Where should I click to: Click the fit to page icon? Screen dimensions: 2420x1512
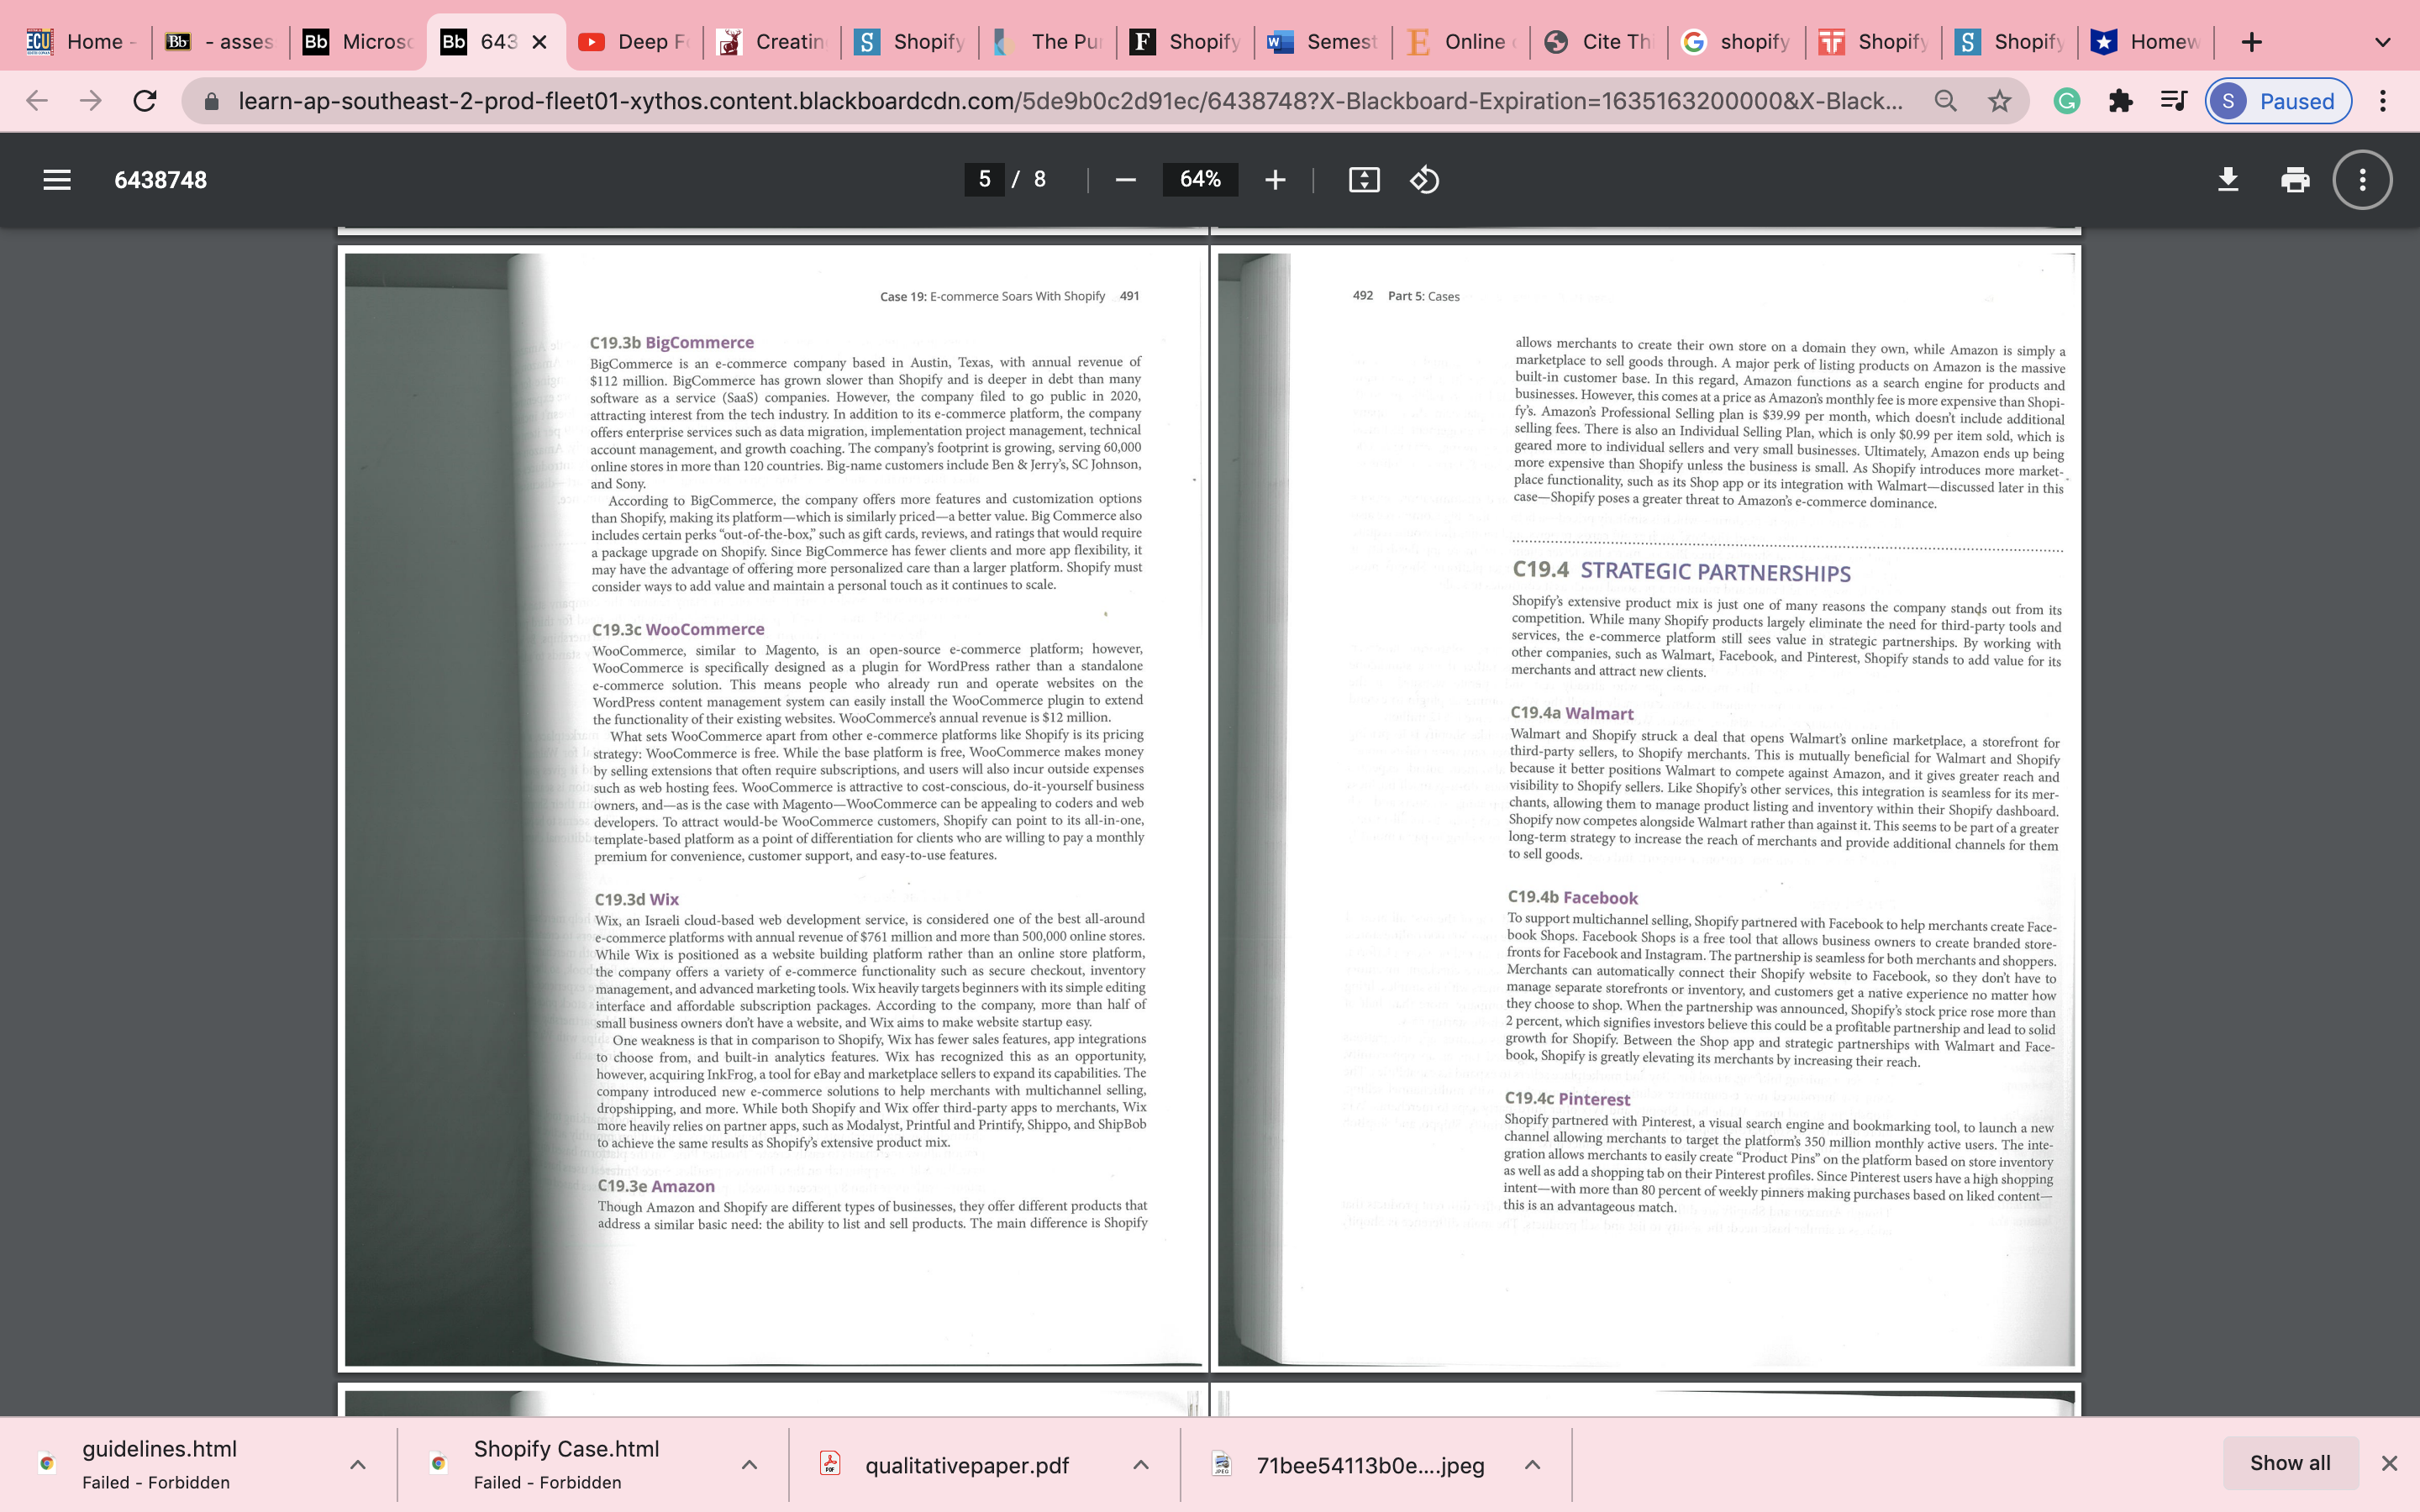point(1364,180)
